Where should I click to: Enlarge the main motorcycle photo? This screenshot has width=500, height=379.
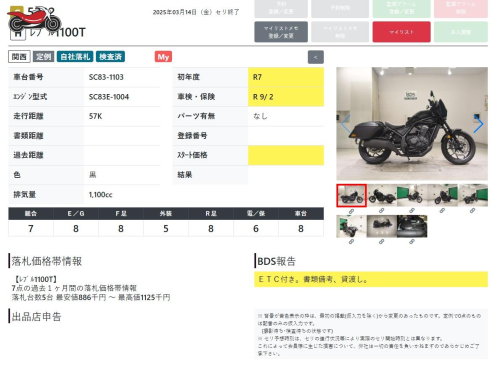(x=412, y=124)
